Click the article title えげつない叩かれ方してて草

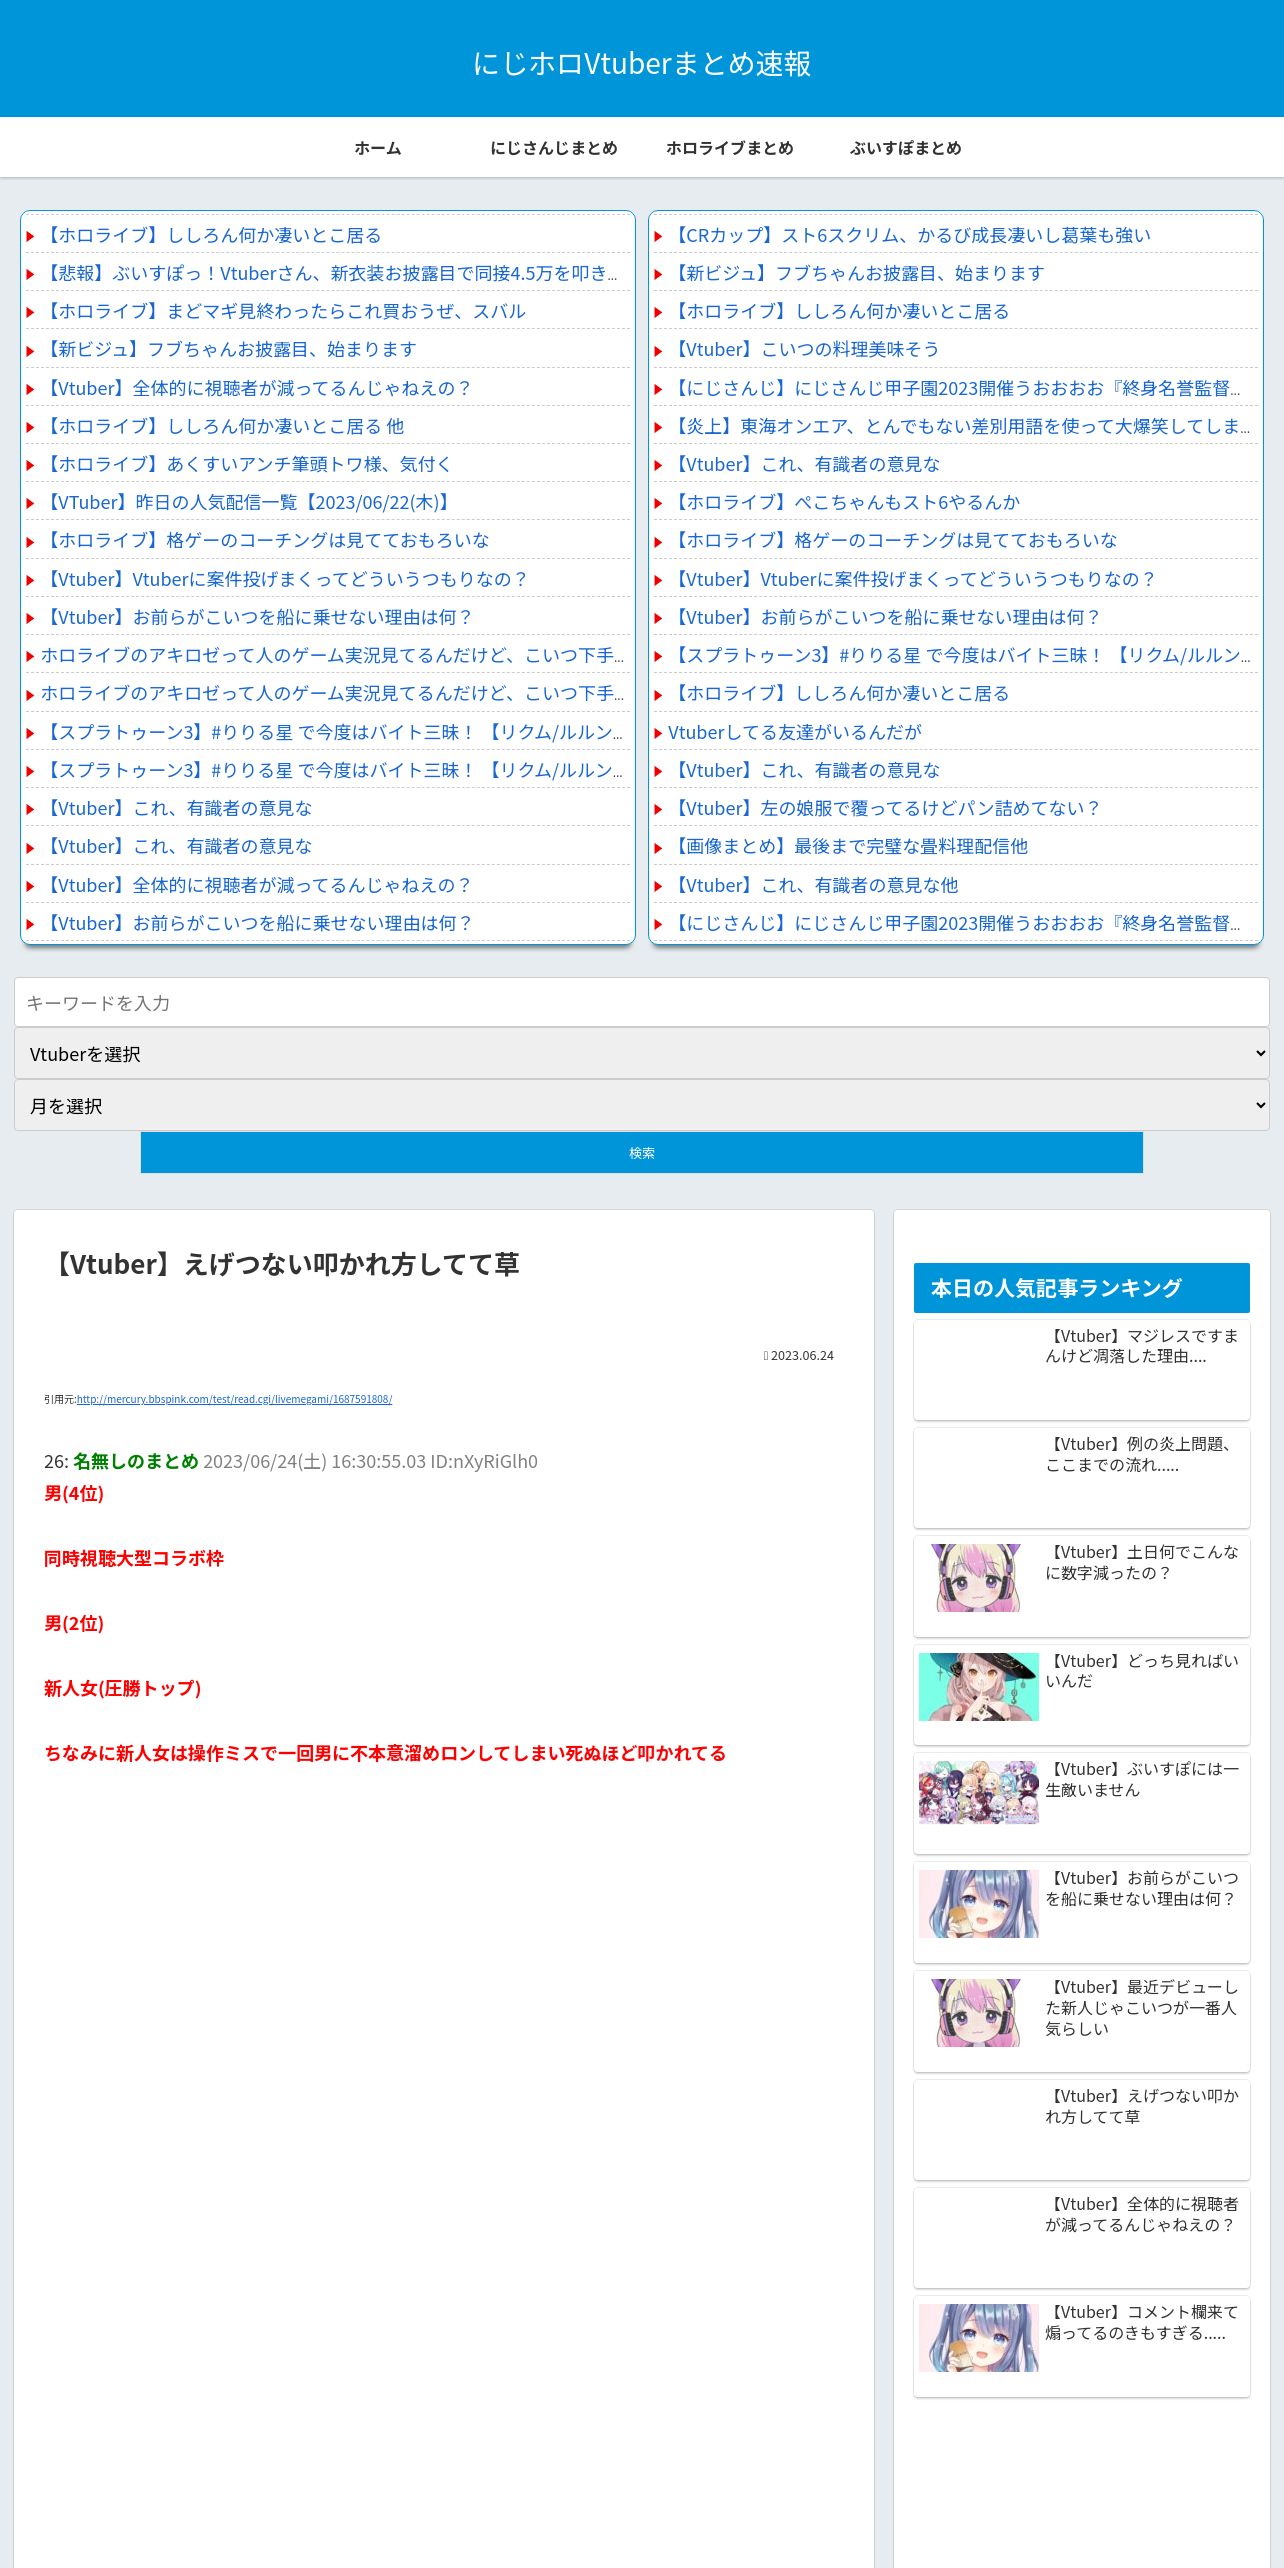pyautogui.click(x=282, y=1264)
